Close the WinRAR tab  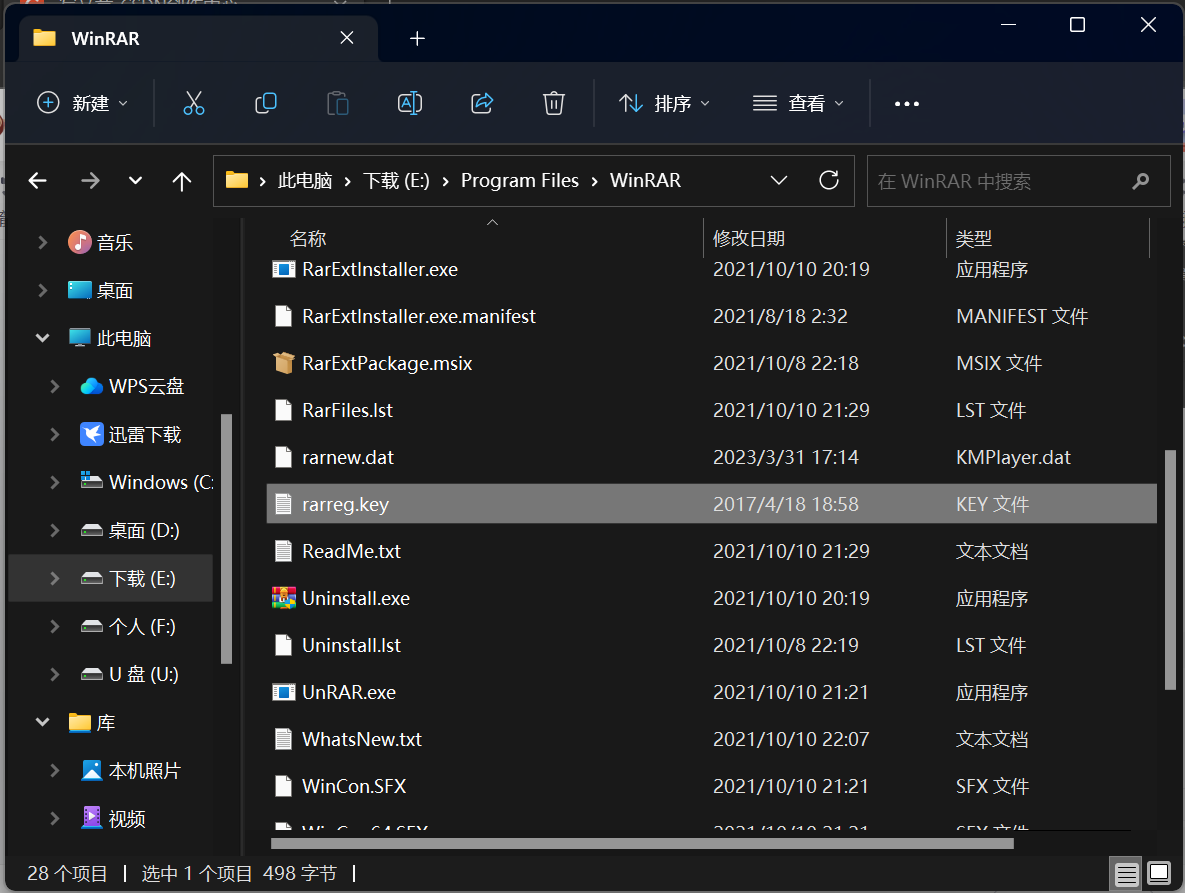click(x=347, y=38)
